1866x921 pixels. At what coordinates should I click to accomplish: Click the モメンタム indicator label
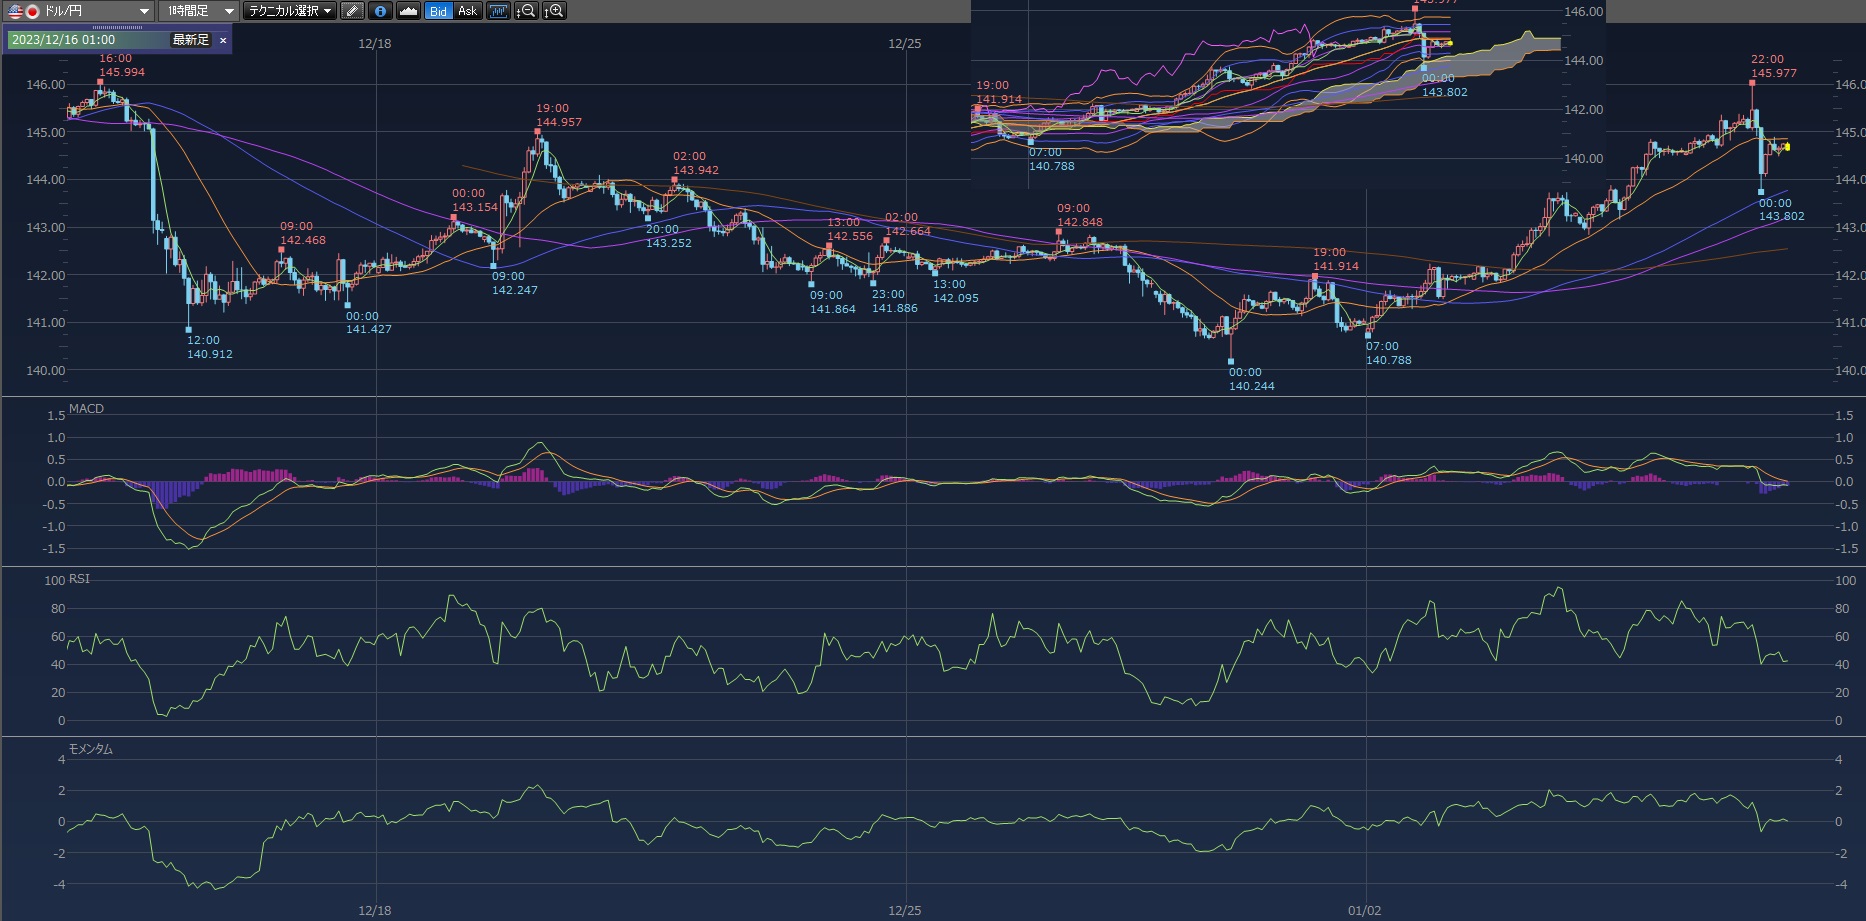[x=90, y=749]
